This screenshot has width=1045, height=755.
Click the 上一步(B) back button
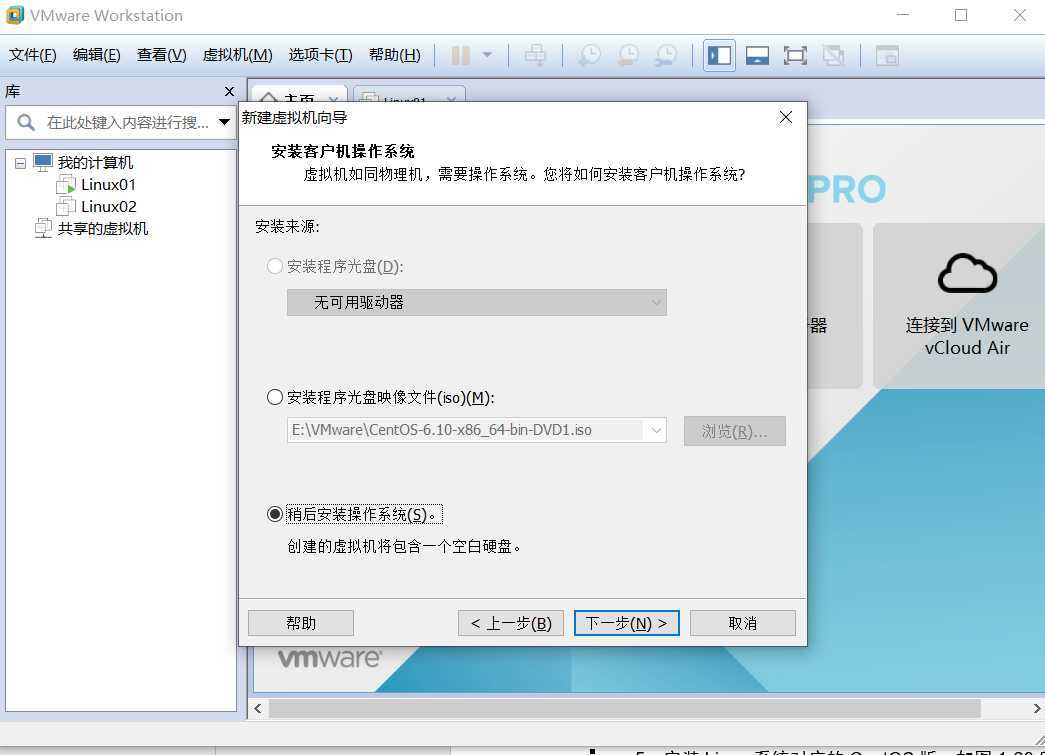coord(511,623)
